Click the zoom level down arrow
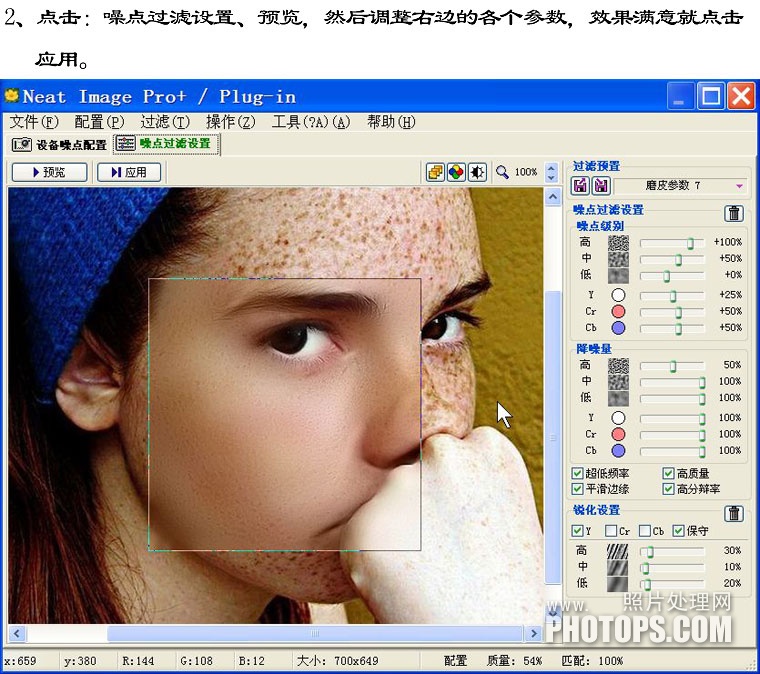Image resolution: width=760 pixels, height=674 pixels. pos(551,177)
